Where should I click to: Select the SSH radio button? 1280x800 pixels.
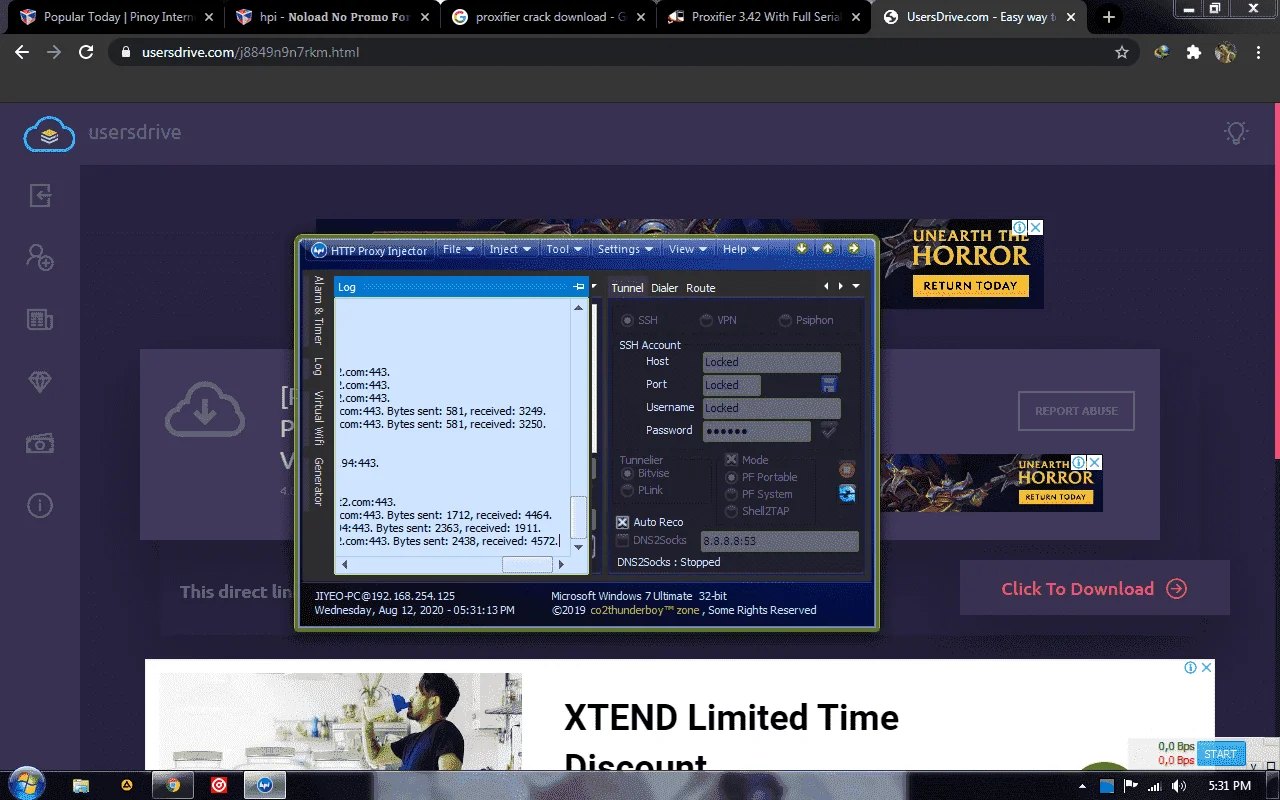[627, 320]
